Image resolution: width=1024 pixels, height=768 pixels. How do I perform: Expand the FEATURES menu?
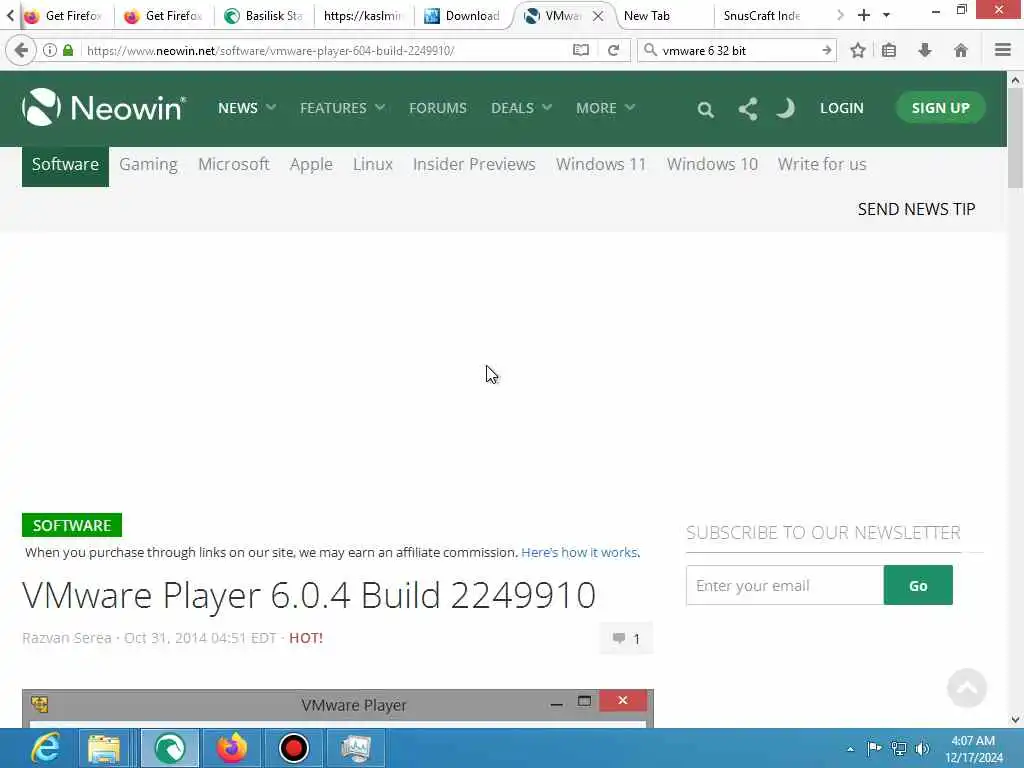point(342,108)
